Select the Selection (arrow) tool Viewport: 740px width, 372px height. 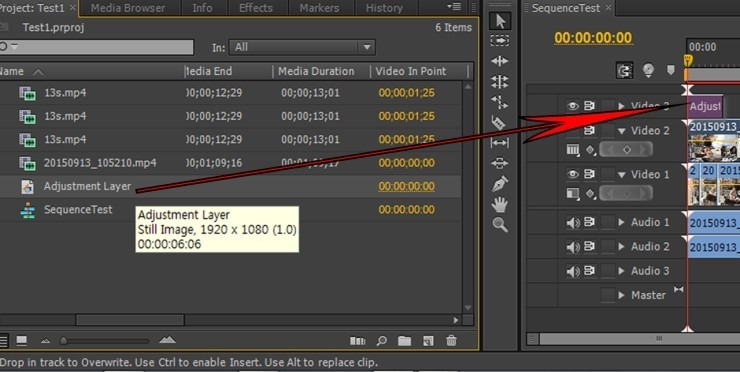500,21
